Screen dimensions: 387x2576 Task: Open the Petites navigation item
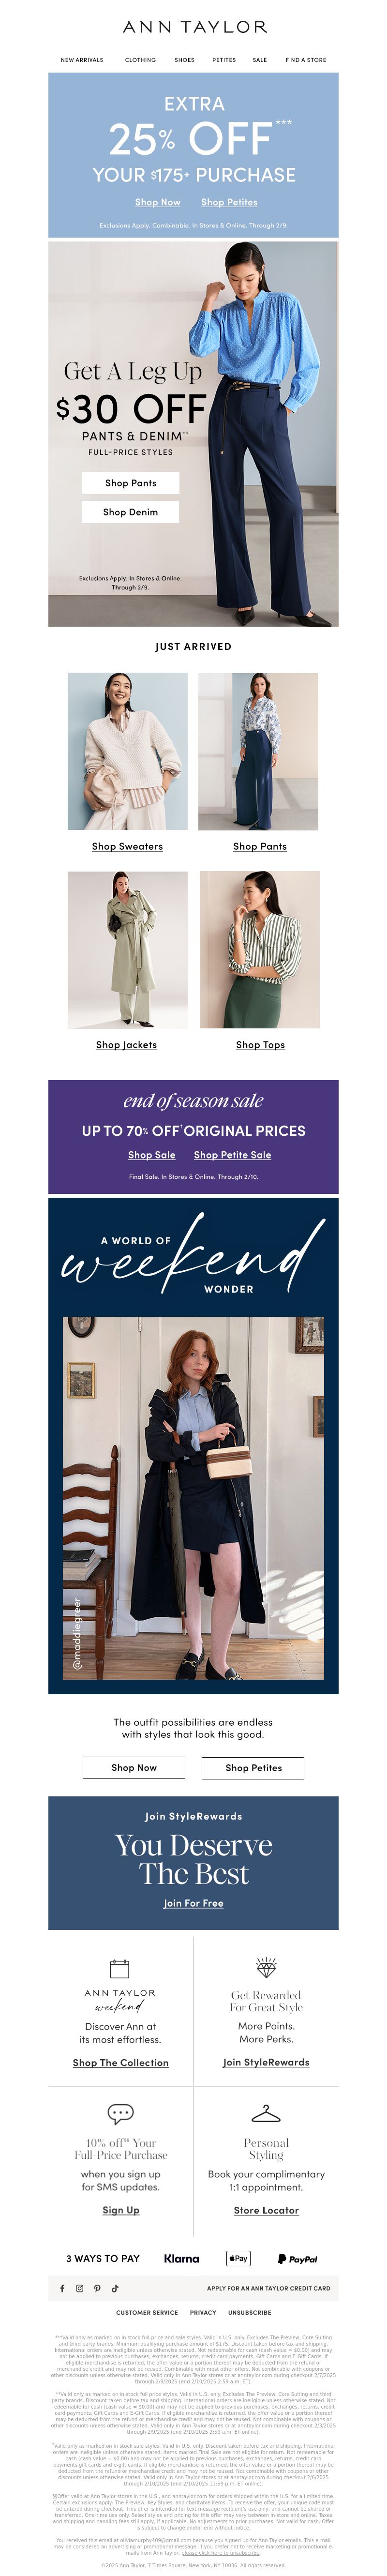click(x=224, y=60)
